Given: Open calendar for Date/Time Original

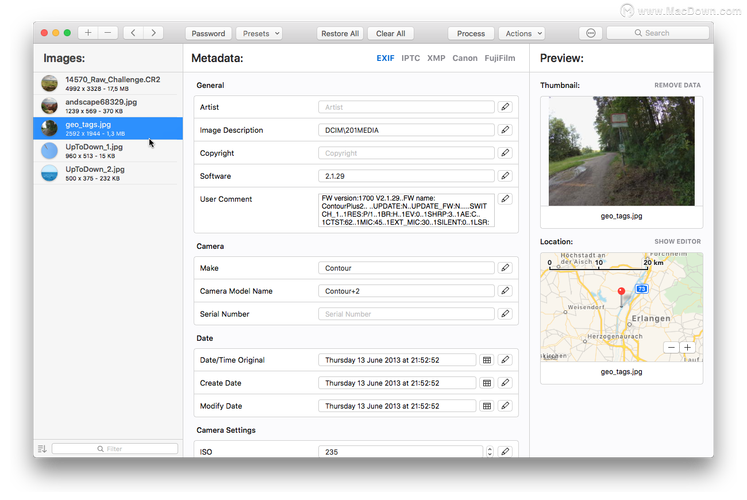Looking at the screenshot, I should point(487,360).
